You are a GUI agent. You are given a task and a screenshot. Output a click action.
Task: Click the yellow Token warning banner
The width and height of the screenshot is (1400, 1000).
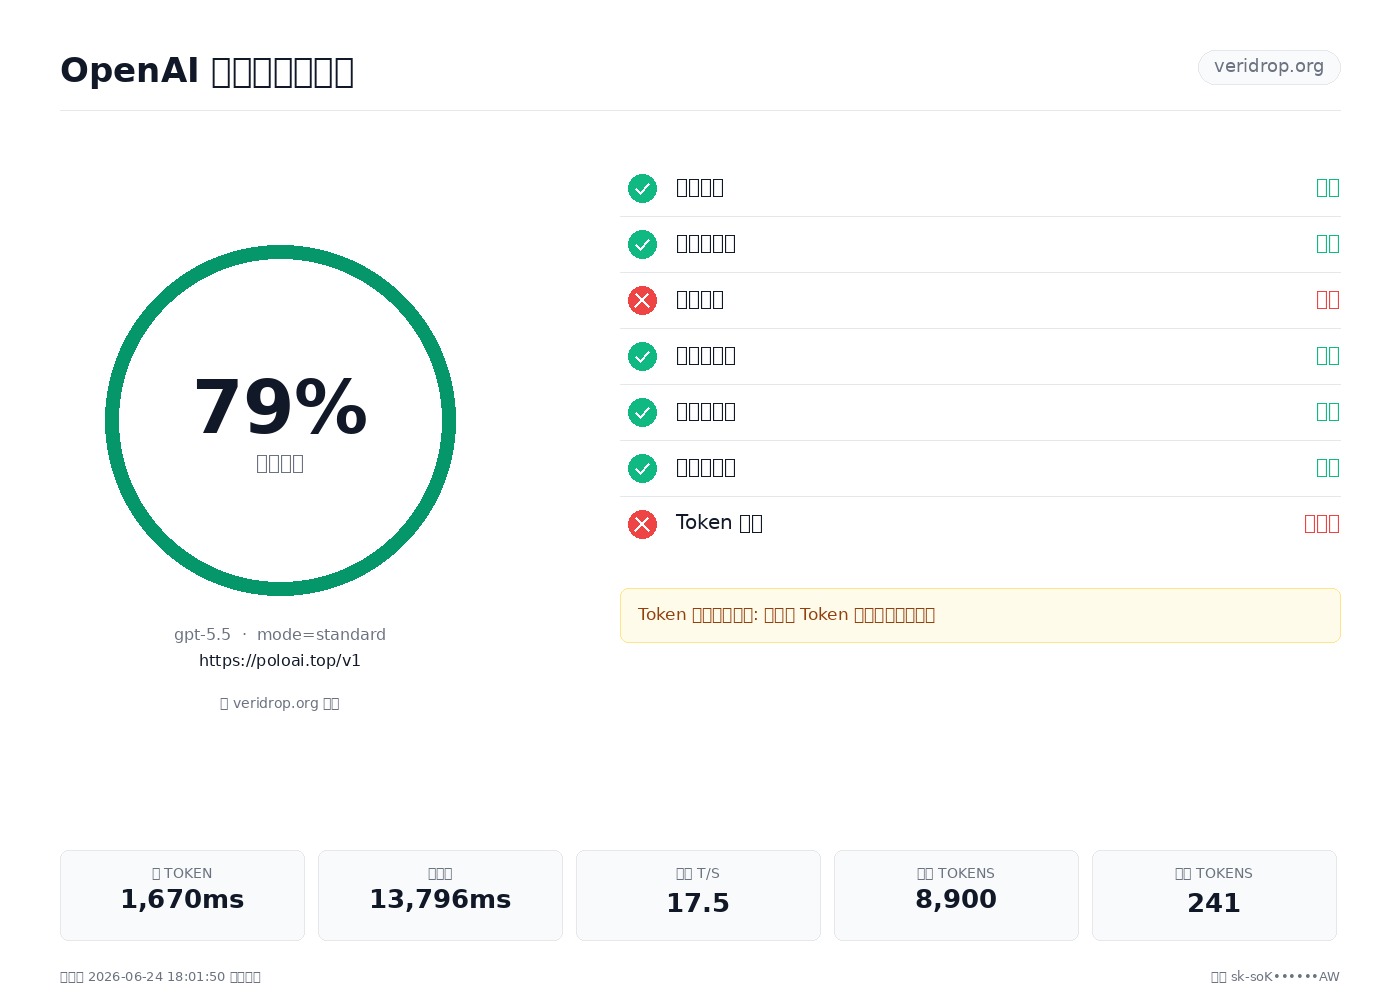pos(980,615)
